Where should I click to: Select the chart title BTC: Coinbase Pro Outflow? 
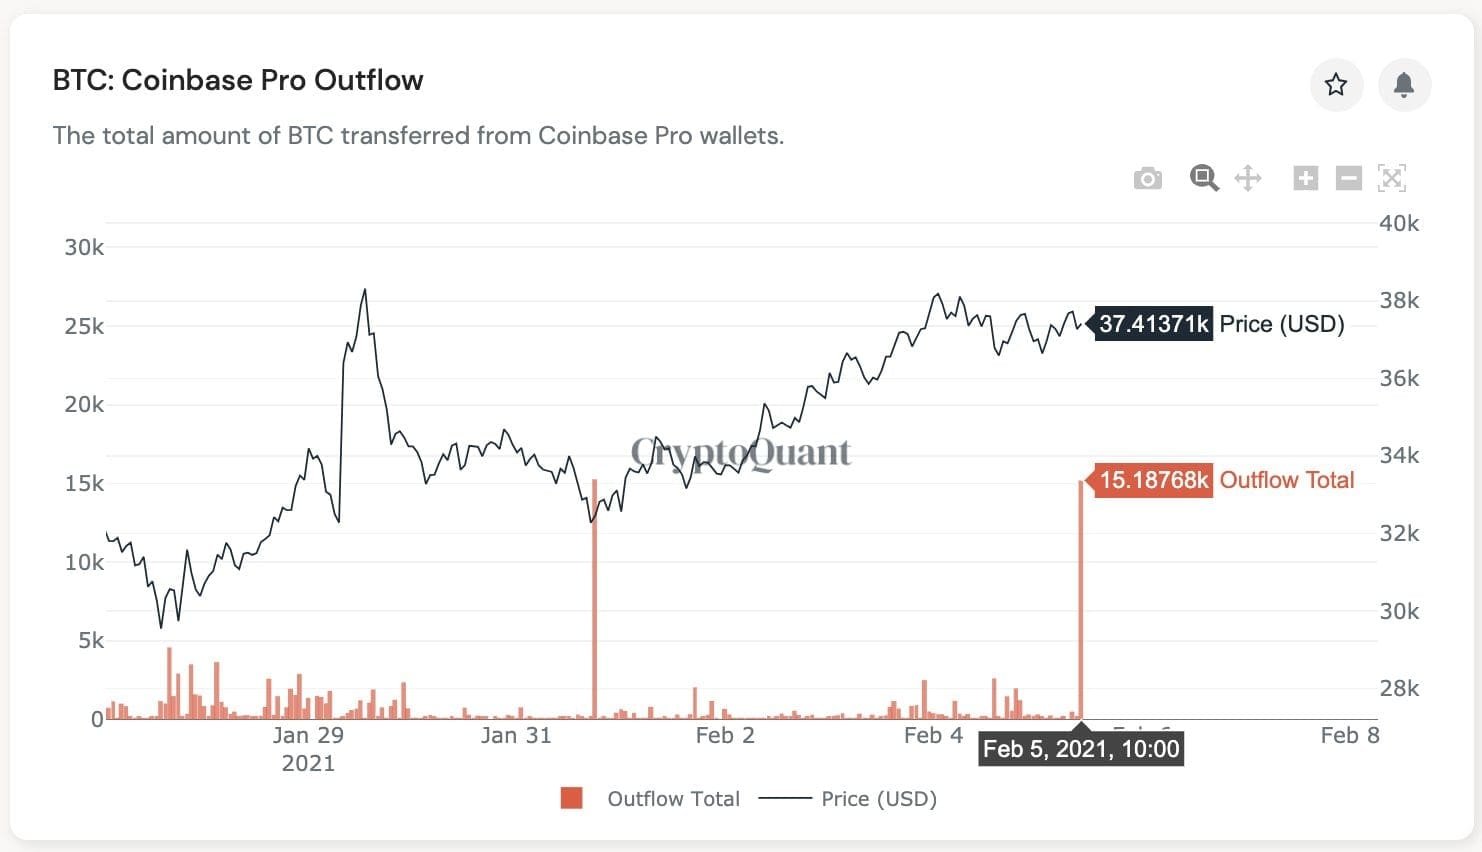[x=238, y=80]
